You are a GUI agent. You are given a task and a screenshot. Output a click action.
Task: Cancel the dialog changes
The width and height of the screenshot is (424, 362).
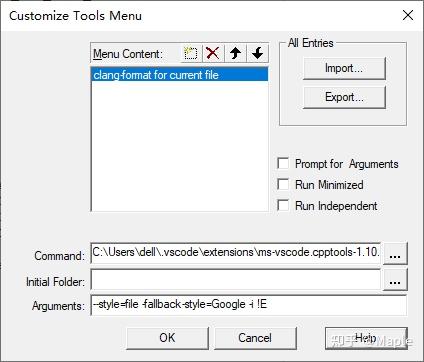pos(255,338)
